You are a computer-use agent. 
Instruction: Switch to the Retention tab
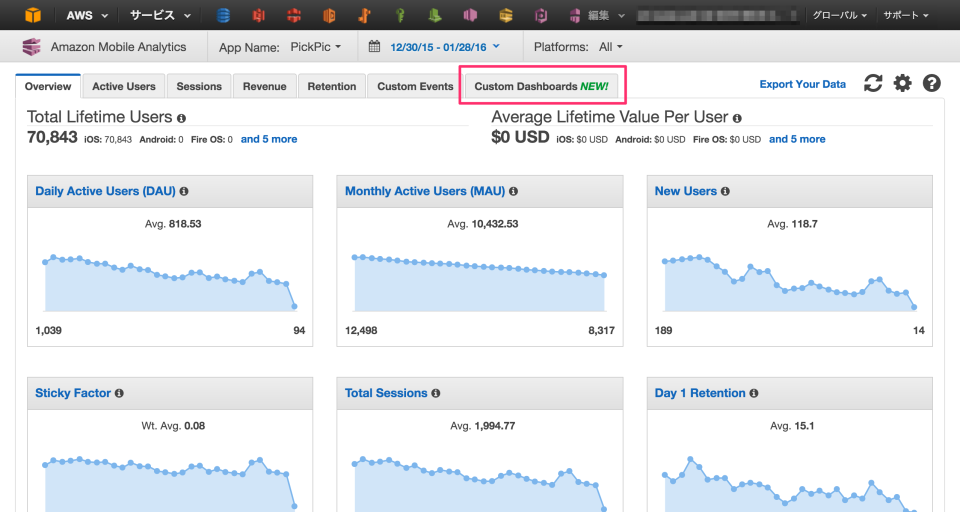(x=332, y=86)
